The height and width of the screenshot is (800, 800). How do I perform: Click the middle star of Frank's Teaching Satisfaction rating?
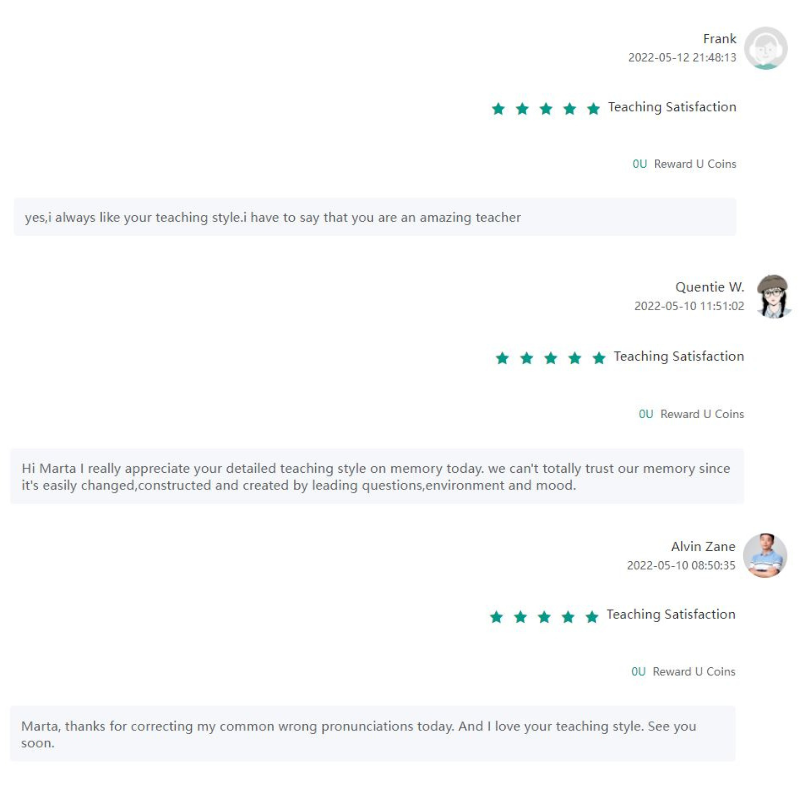point(546,108)
